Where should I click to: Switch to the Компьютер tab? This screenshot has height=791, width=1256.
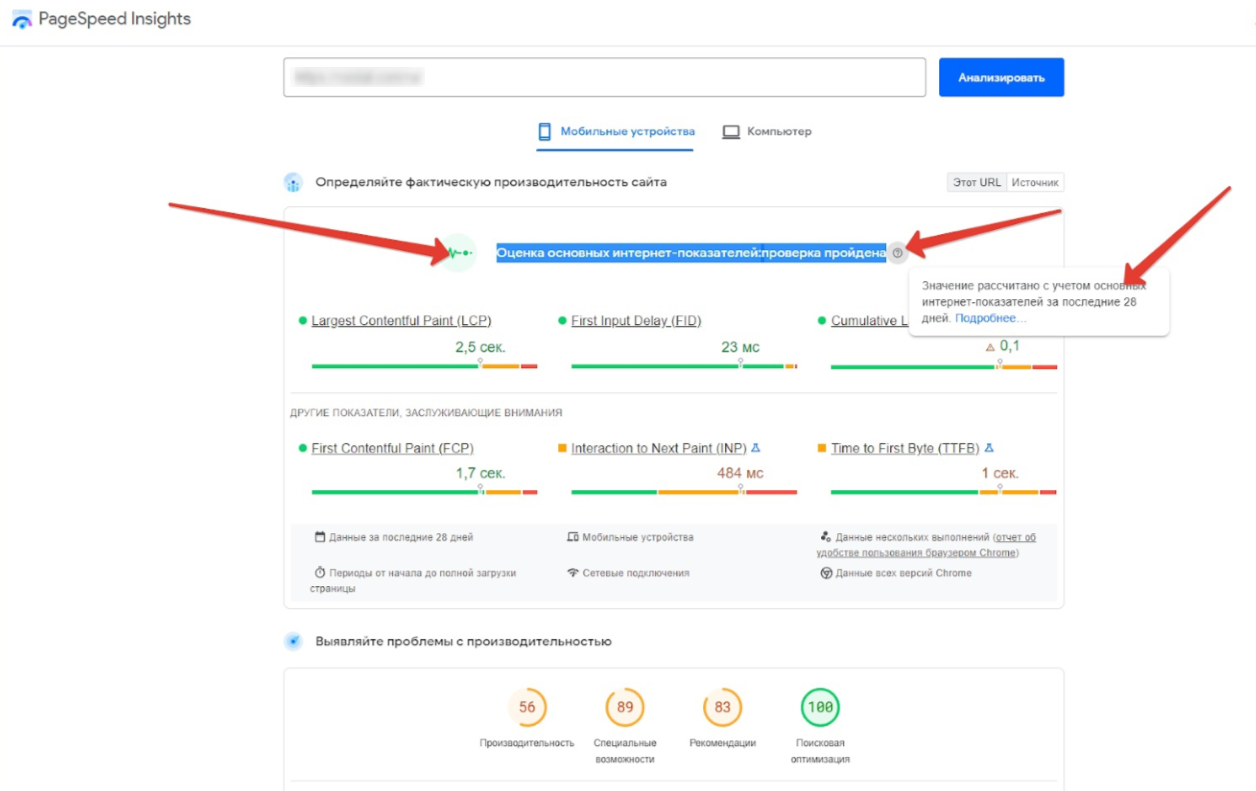767,131
